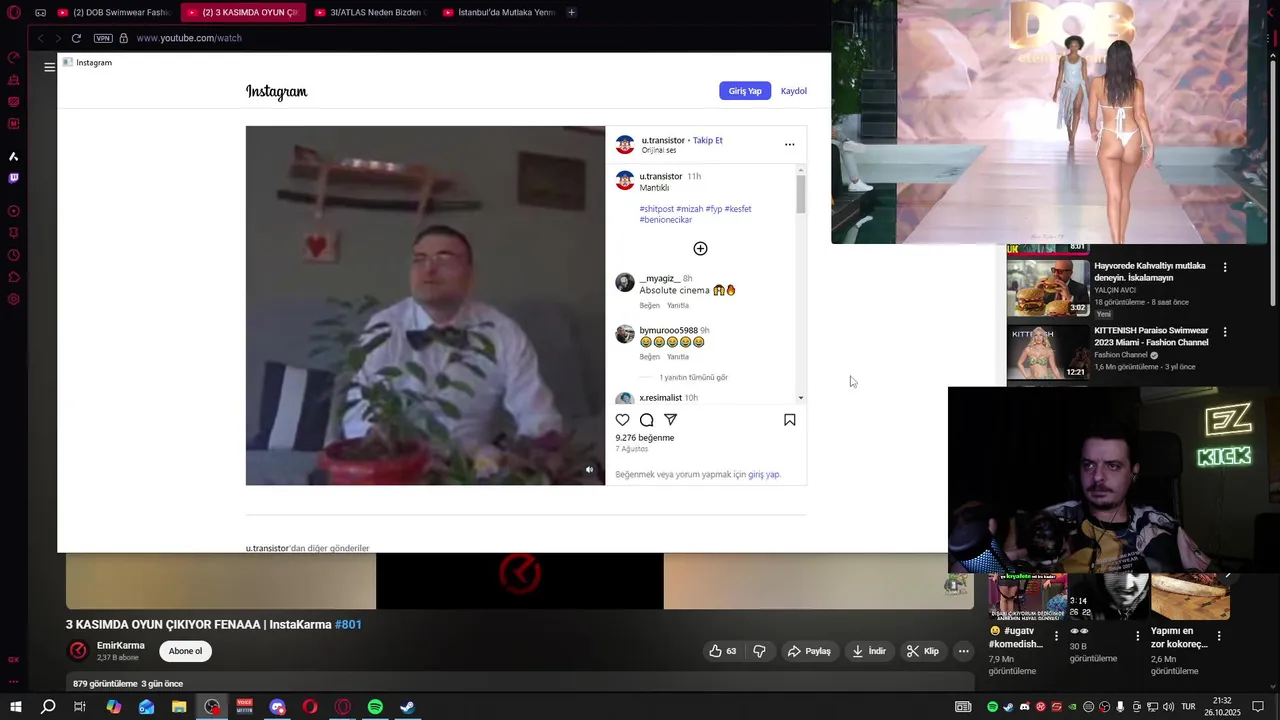Viewport: 1280px width, 720px height.
Task: Open Twitch panel in Opera sidebar
Action: click(14, 178)
